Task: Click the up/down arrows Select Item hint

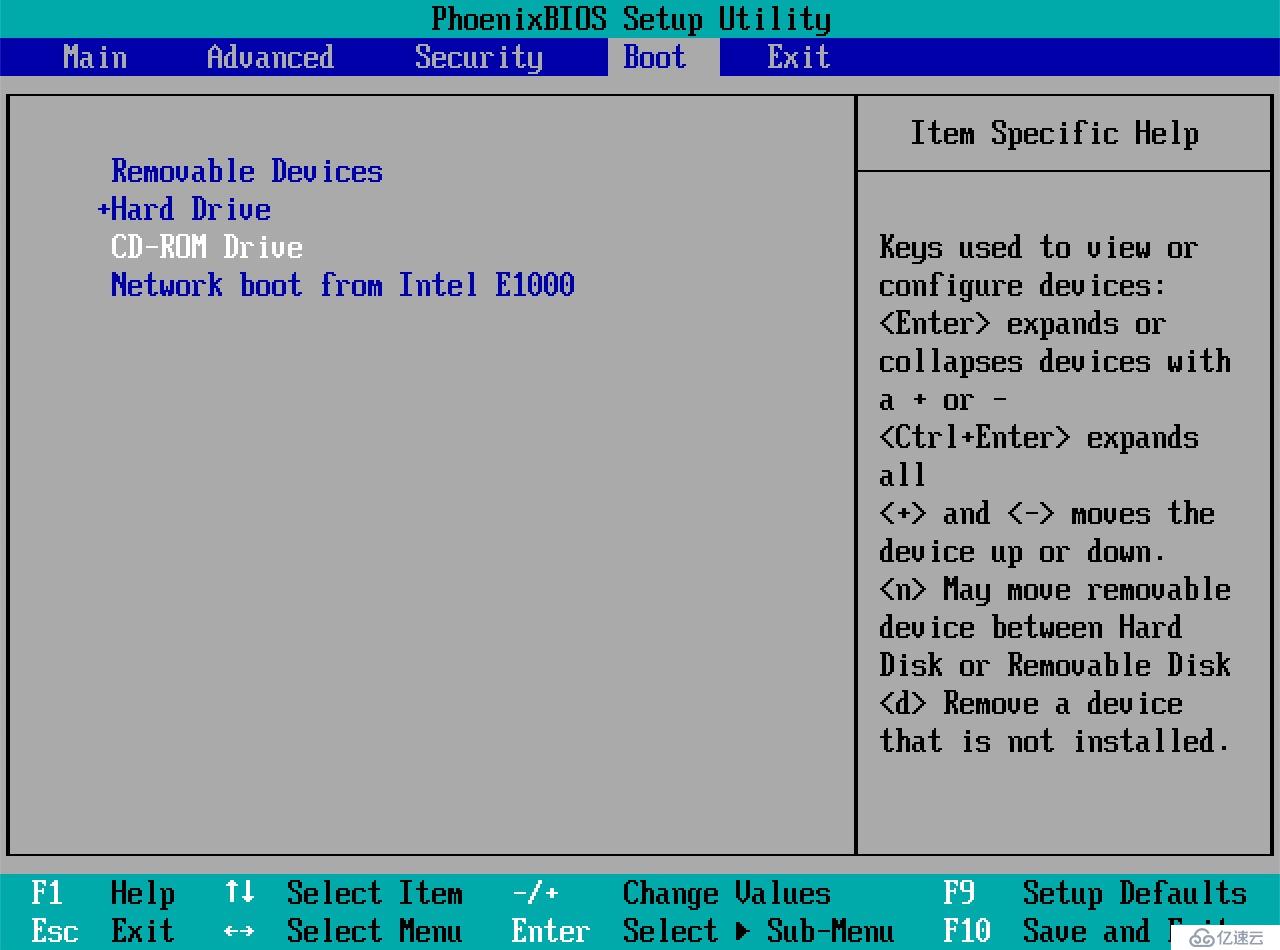Action: coord(343,893)
